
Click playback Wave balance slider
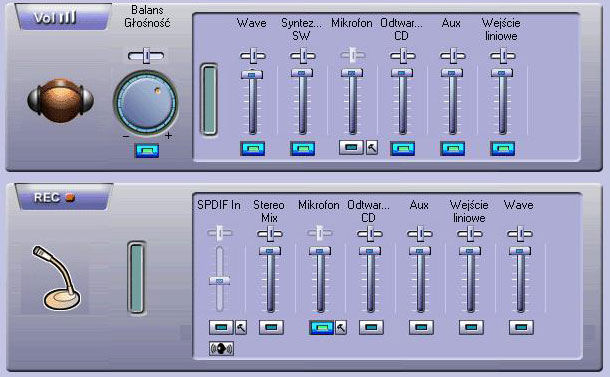253,56
